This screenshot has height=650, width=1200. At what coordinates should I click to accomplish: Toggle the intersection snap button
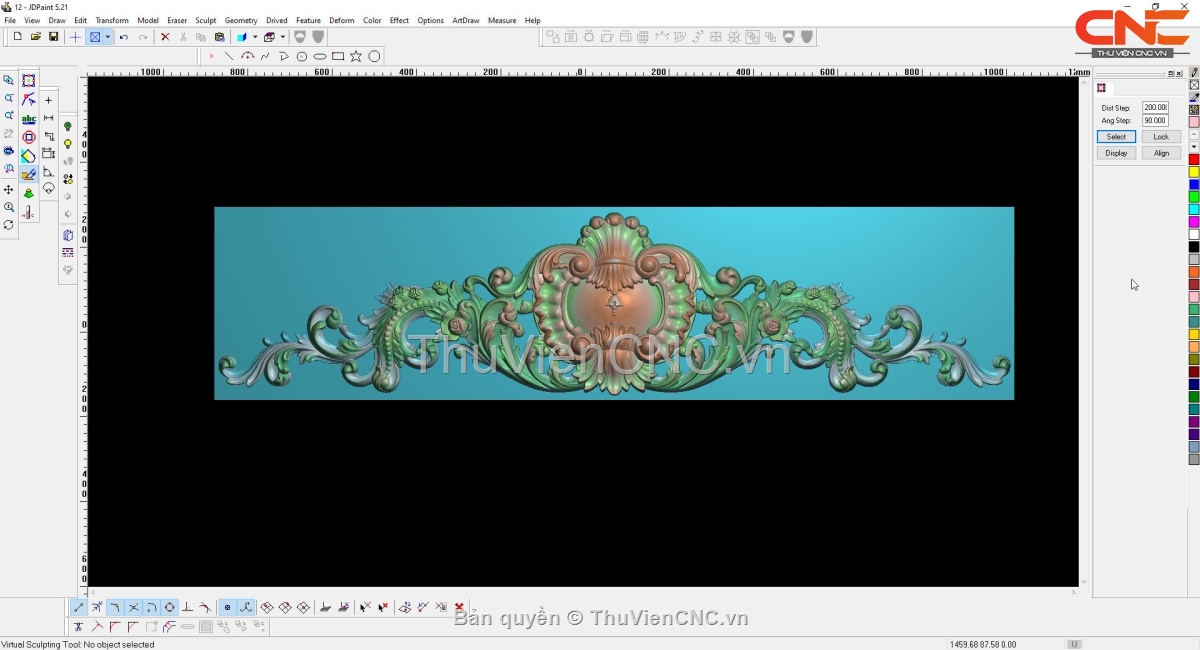[133, 607]
